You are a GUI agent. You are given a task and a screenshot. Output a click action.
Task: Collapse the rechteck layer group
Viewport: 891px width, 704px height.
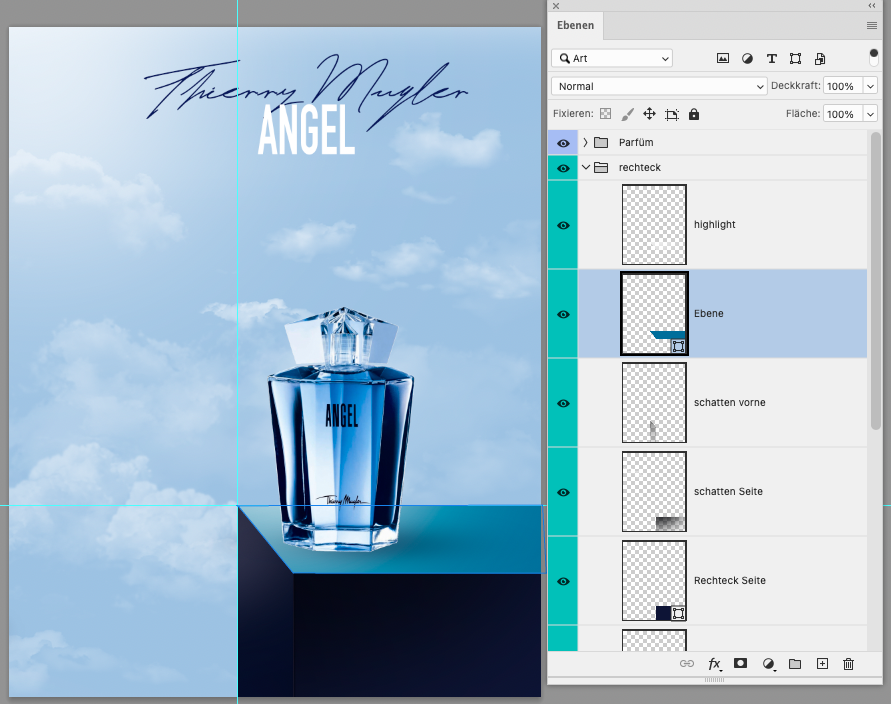coord(586,168)
